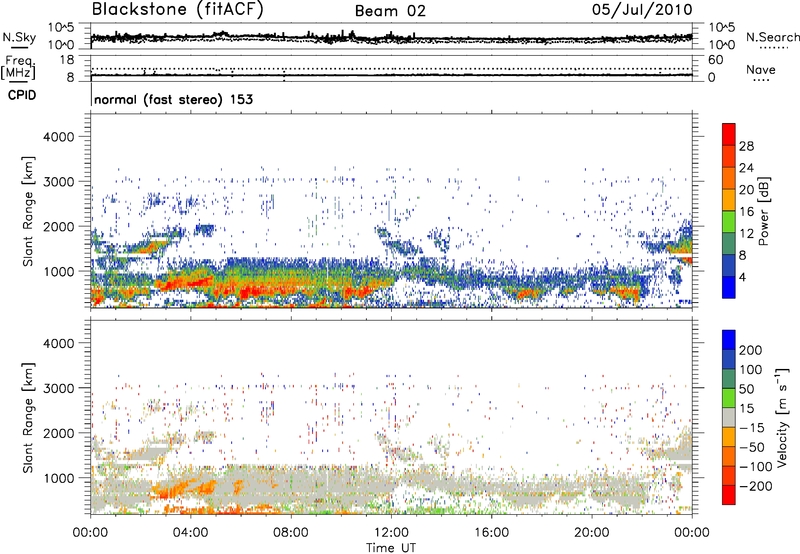Click the "CPID" row label
This screenshot has height=554, width=800.
pyautogui.click(x=22, y=95)
